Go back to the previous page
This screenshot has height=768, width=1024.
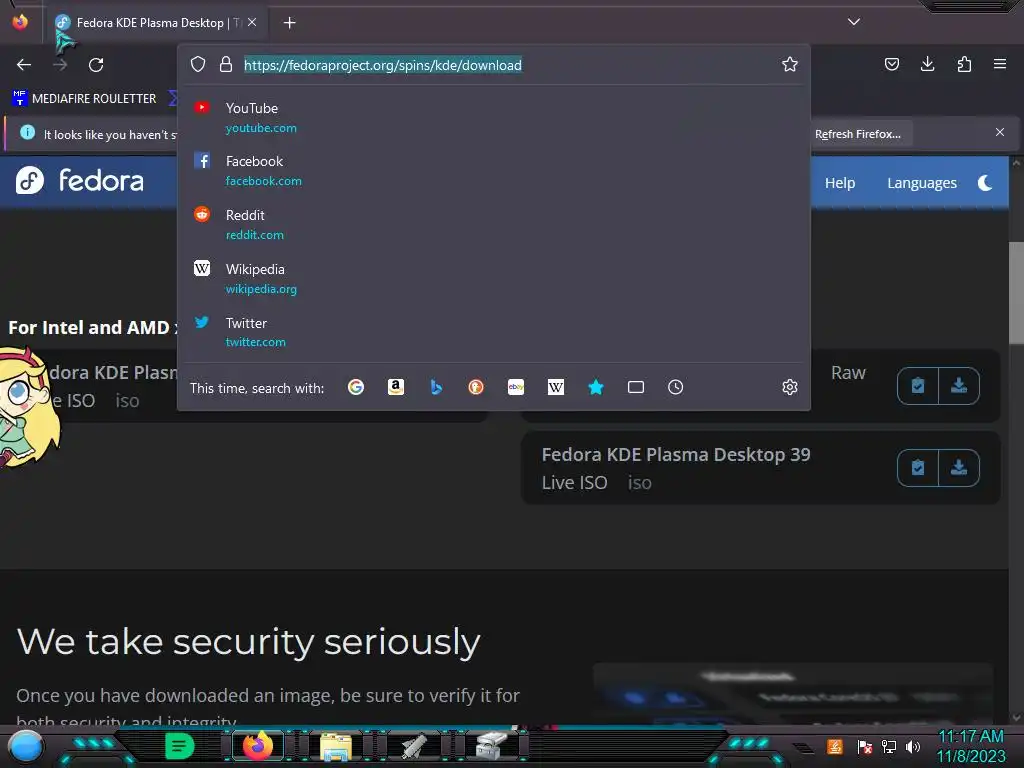point(24,65)
